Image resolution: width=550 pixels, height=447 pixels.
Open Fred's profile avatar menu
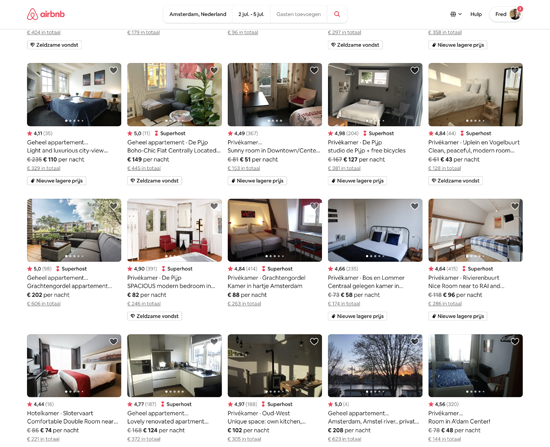pos(515,14)
